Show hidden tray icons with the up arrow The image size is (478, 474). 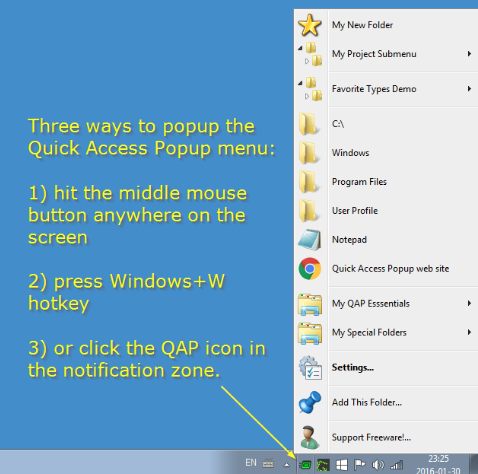[286, 464]
